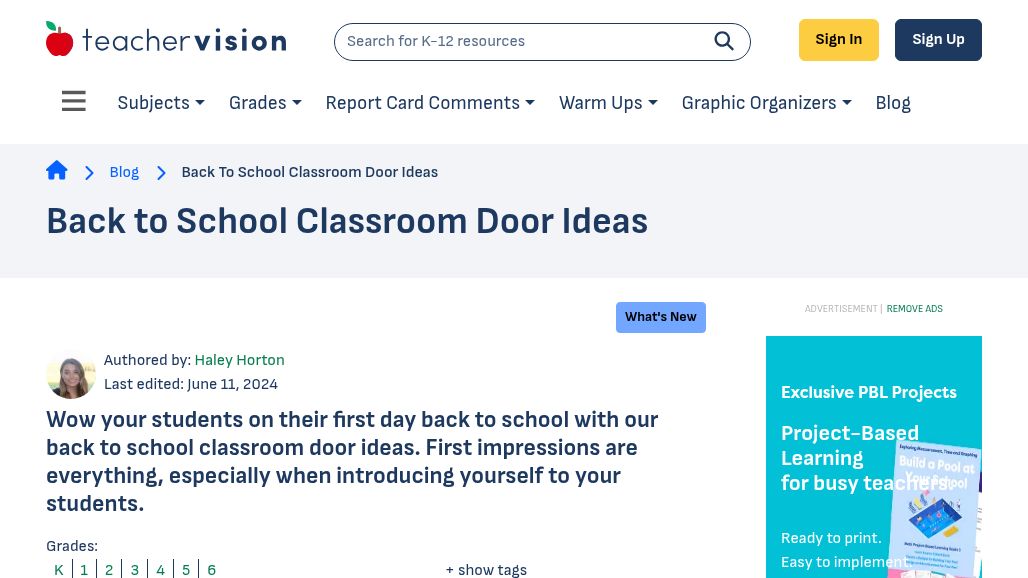Select the grade K tag
Viewport: 1028px width, 578px height.
coord(59,570)
